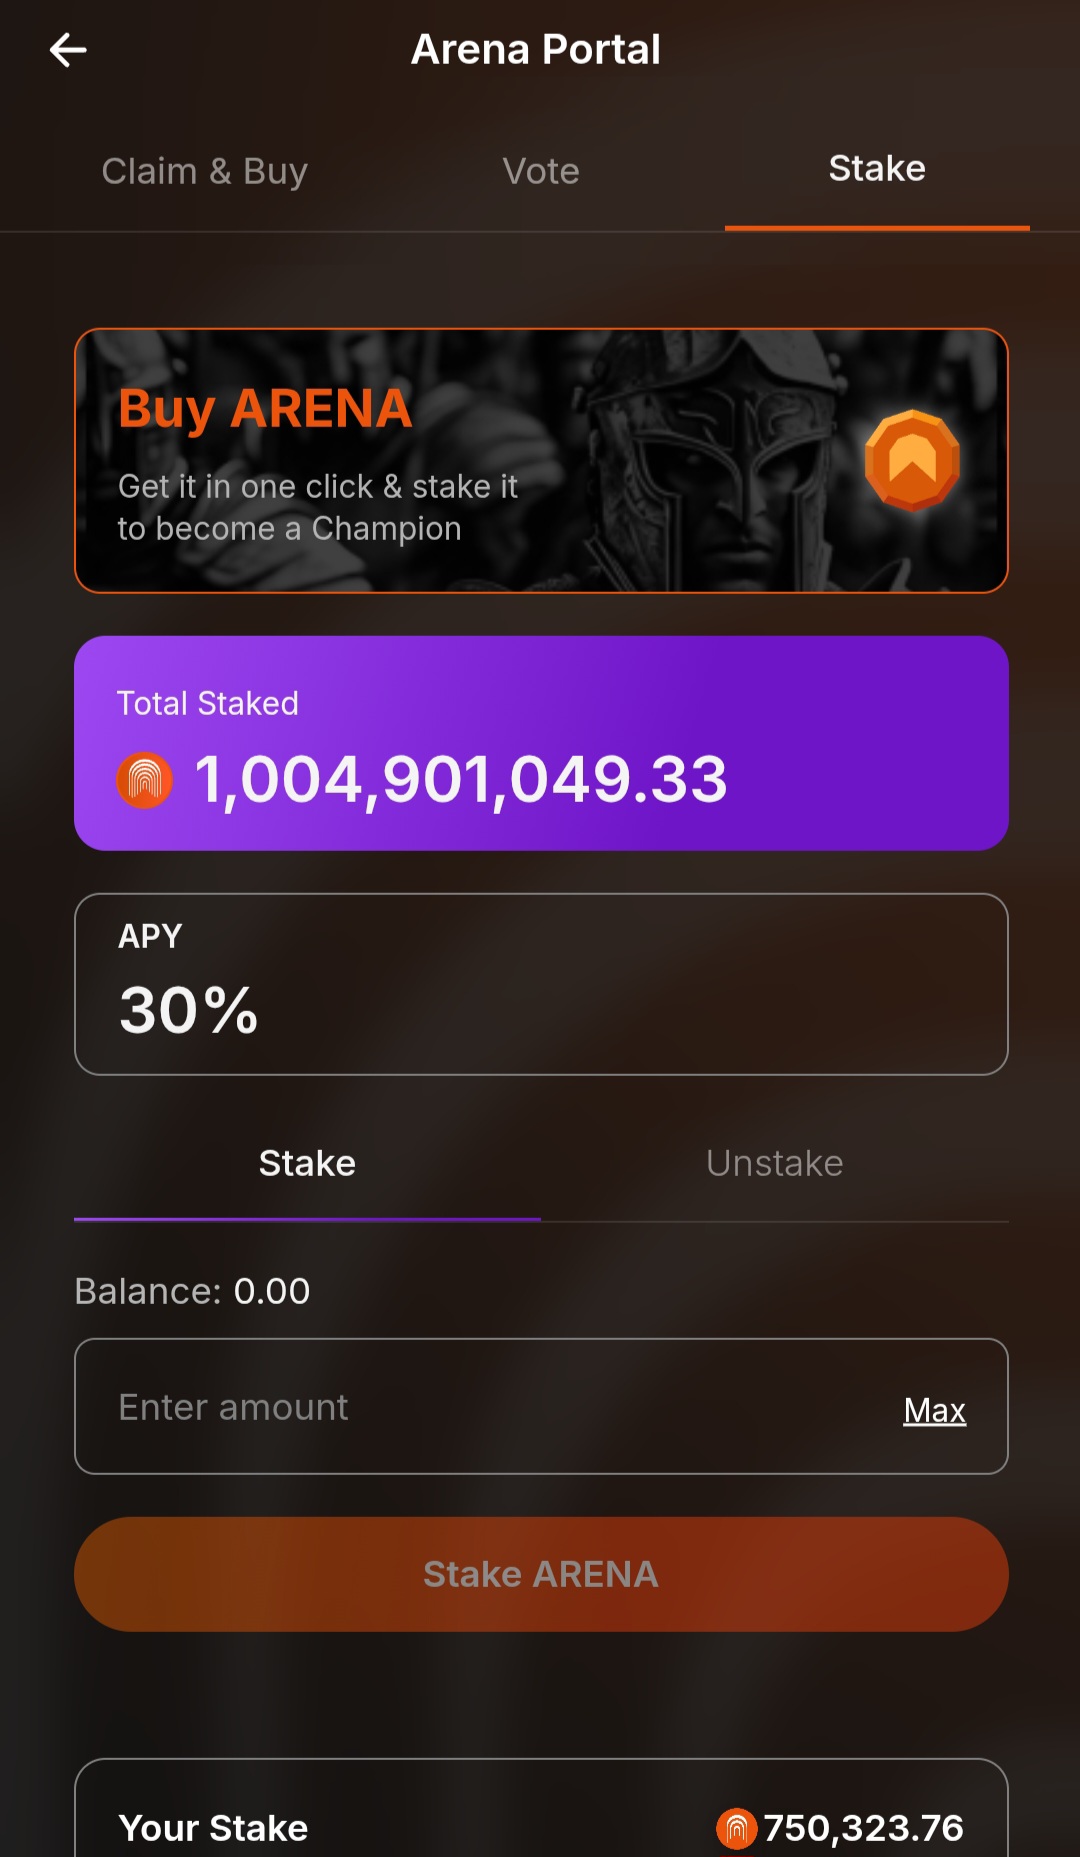Tap the back arrow icon
This screenshot has height=1857, width=1080.
click(68, 50)
